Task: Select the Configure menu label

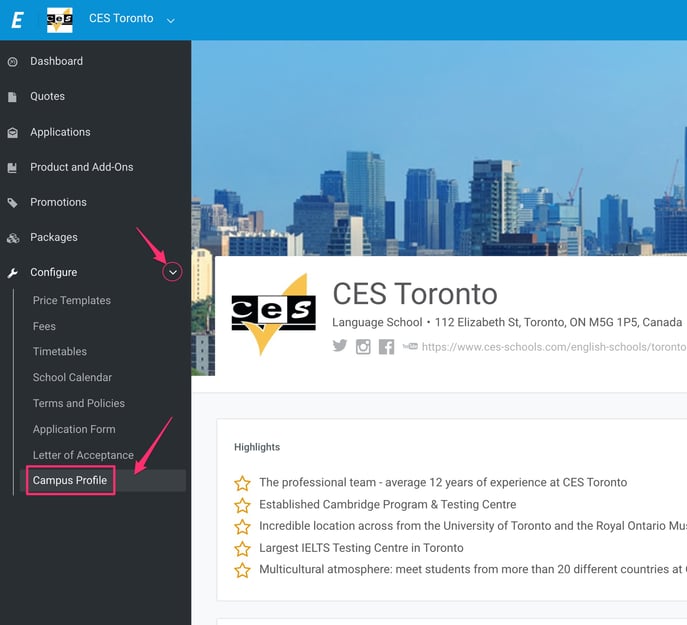Action: click(x=53, y=272)
